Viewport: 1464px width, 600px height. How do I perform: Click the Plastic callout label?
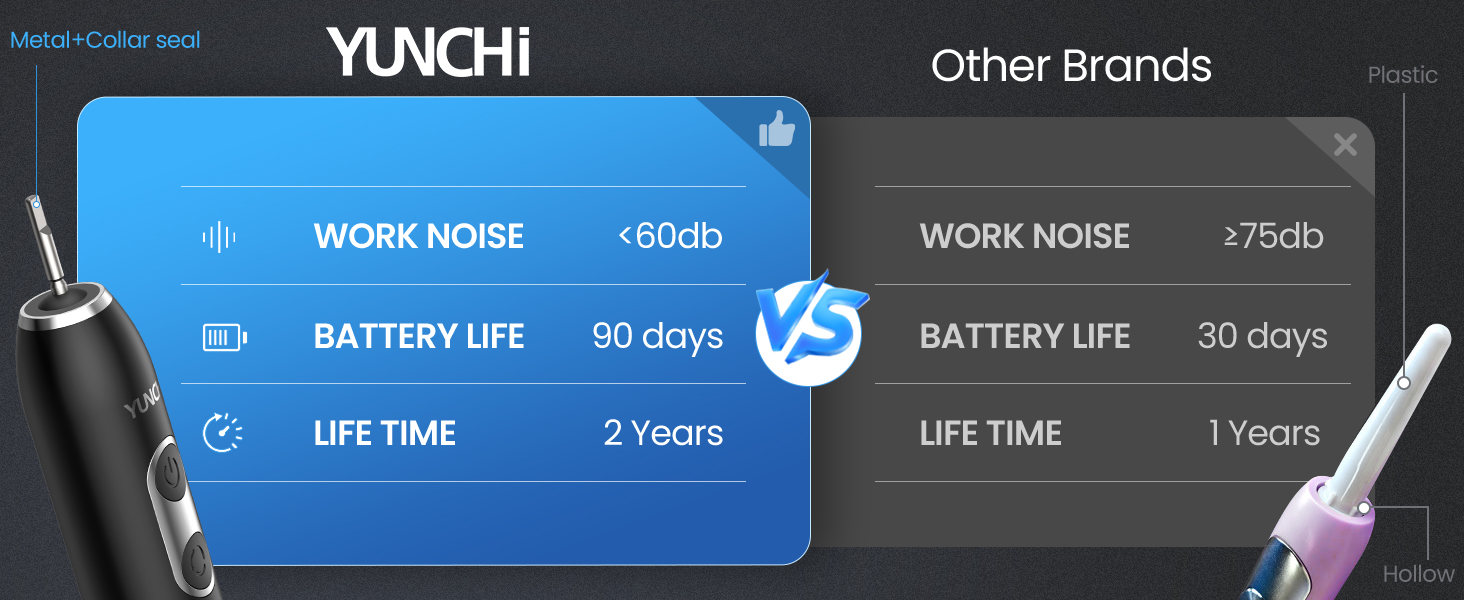tap(1402, 76)
